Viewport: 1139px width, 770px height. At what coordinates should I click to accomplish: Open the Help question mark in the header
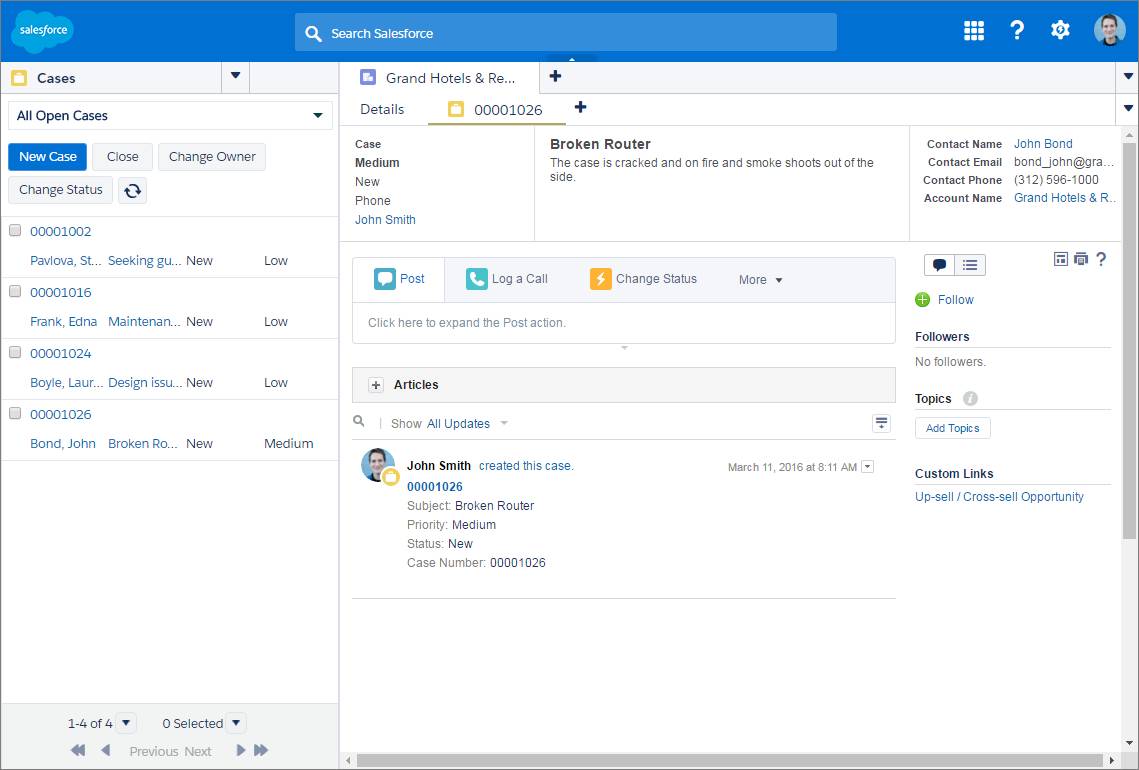point(1017,31)
